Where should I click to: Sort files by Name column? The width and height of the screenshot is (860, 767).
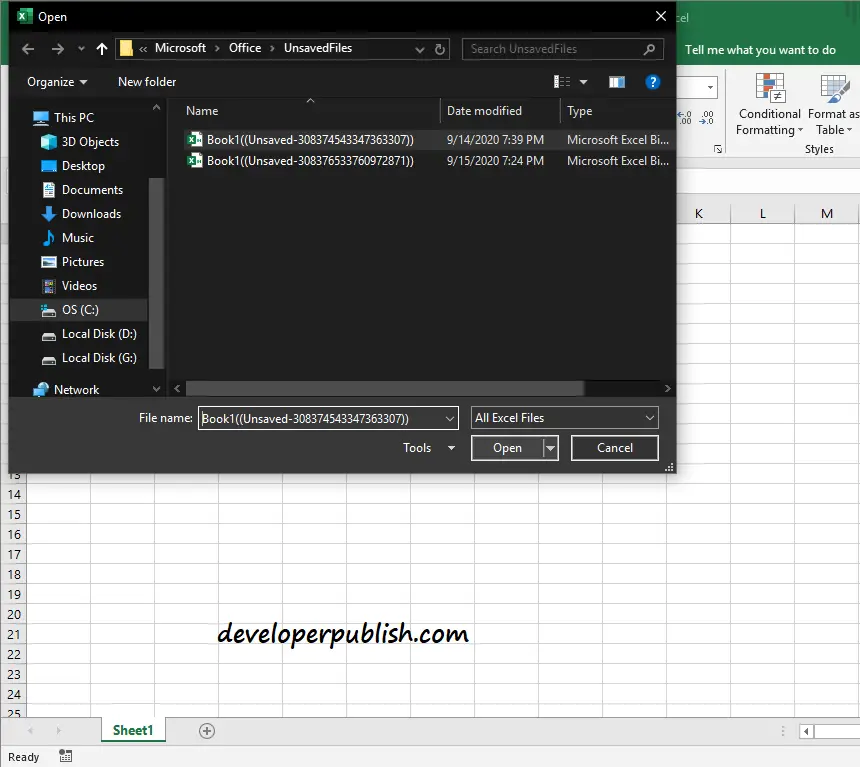[202, 111]
